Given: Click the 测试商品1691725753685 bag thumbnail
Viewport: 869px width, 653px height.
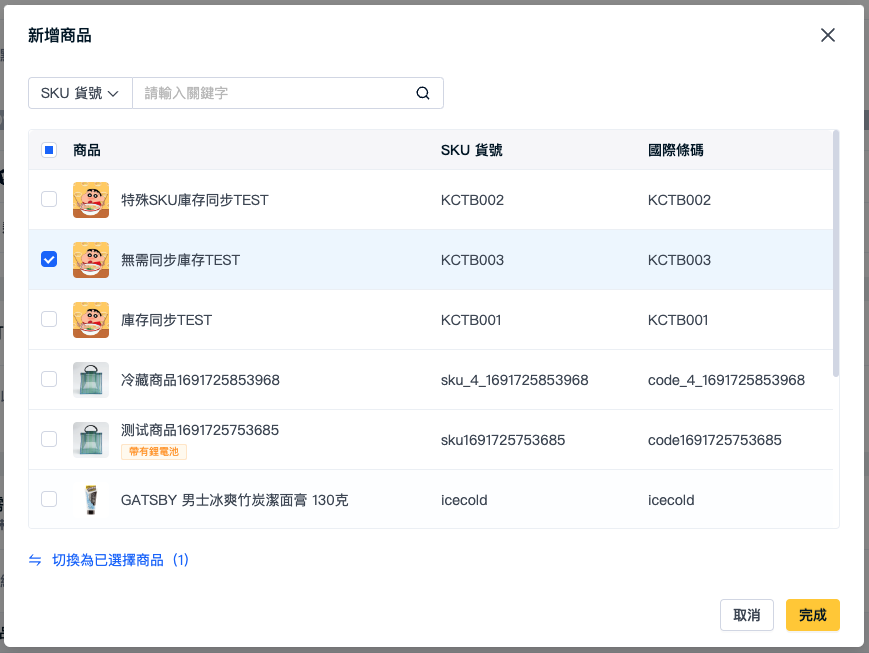Looking at the screenshot, I should tap(91, 440).
